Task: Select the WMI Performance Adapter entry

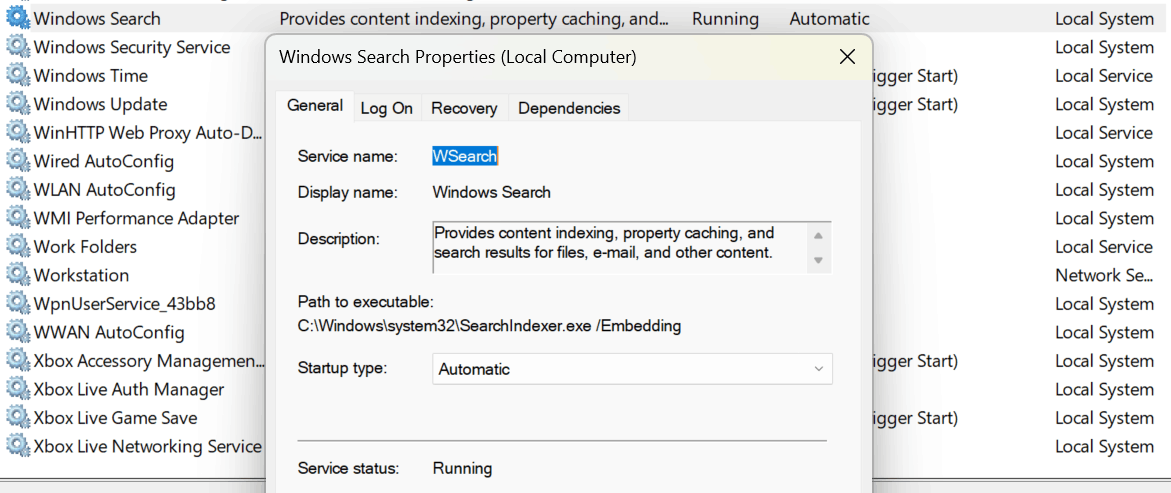Action: (137, 218)
